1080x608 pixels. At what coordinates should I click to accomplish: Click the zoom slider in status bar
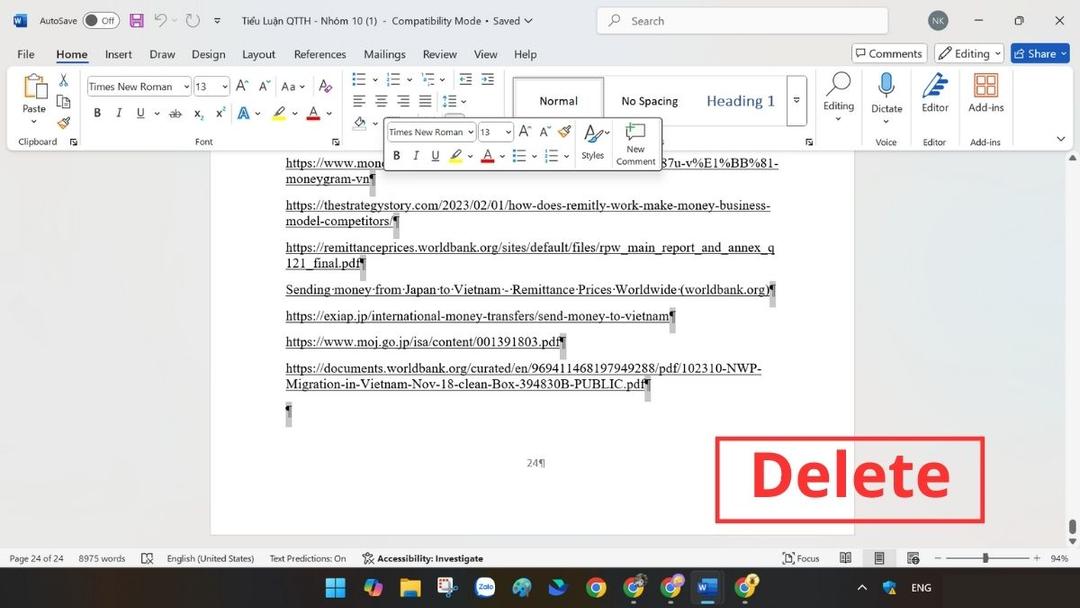click(985, 558)
